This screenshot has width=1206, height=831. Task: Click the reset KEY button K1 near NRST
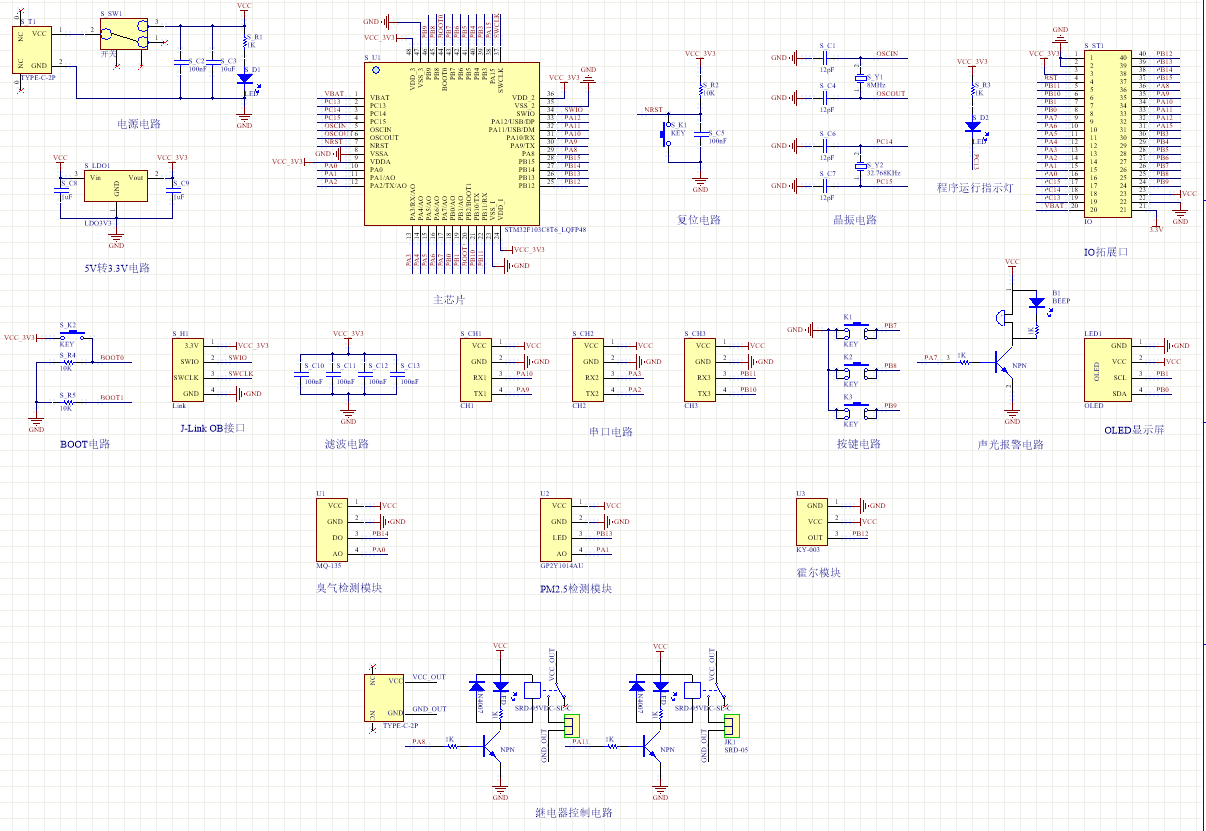pyautogui.click(x=665, y=134)
